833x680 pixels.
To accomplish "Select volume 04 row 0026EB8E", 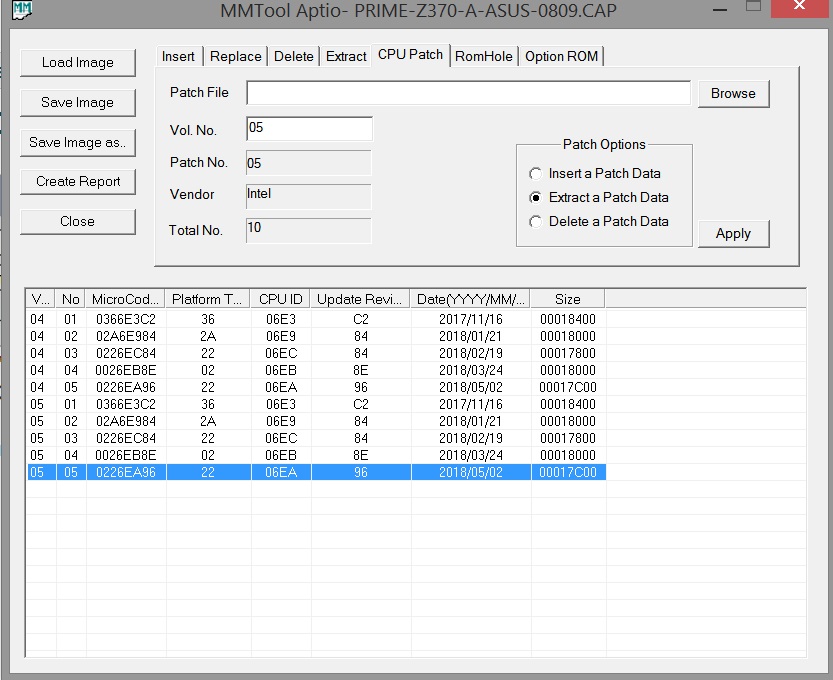I will pos(316,370).
